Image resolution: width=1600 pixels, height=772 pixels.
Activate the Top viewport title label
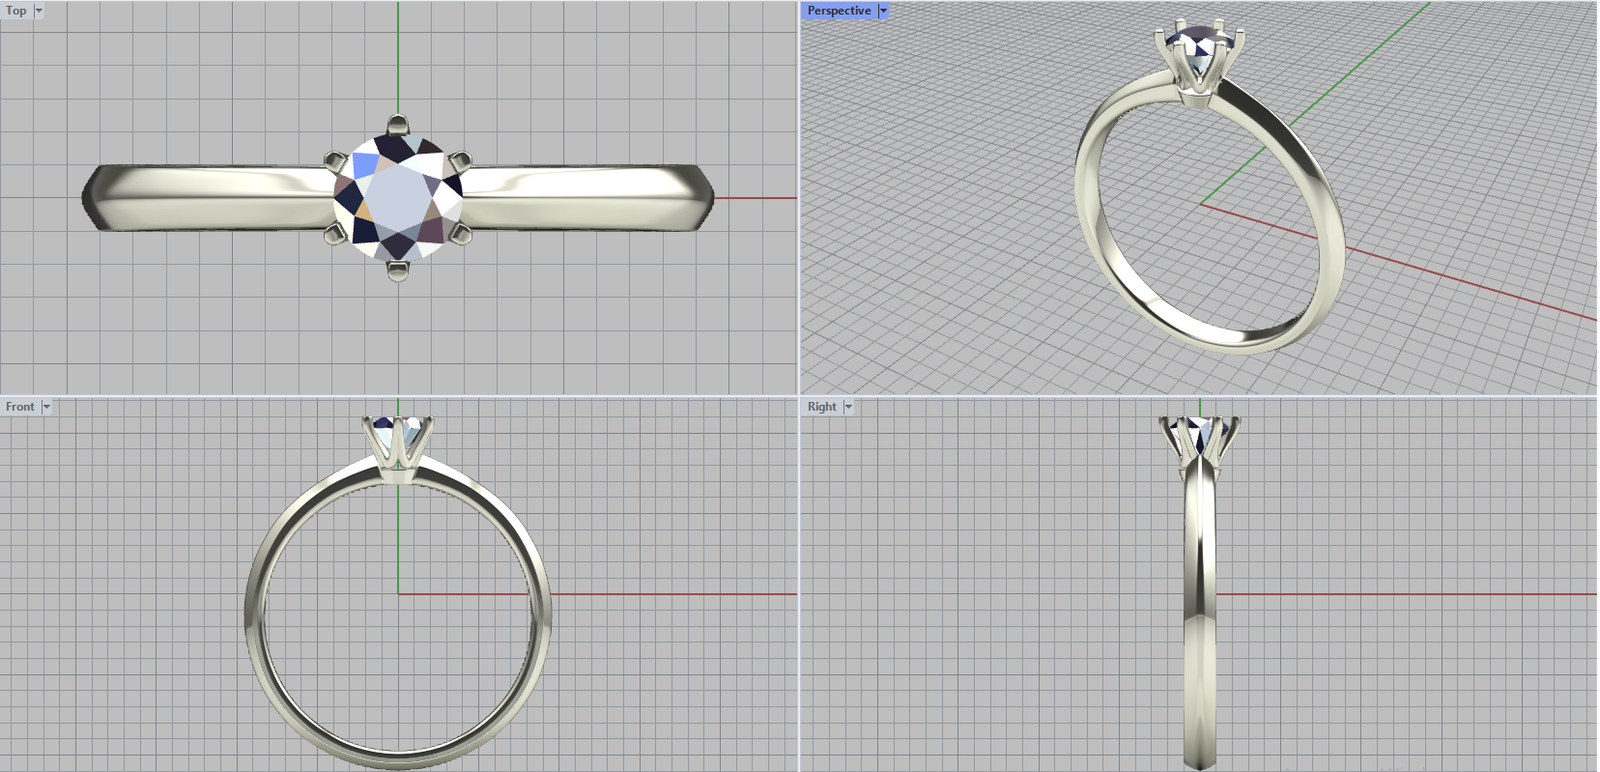tap(16, 11)
